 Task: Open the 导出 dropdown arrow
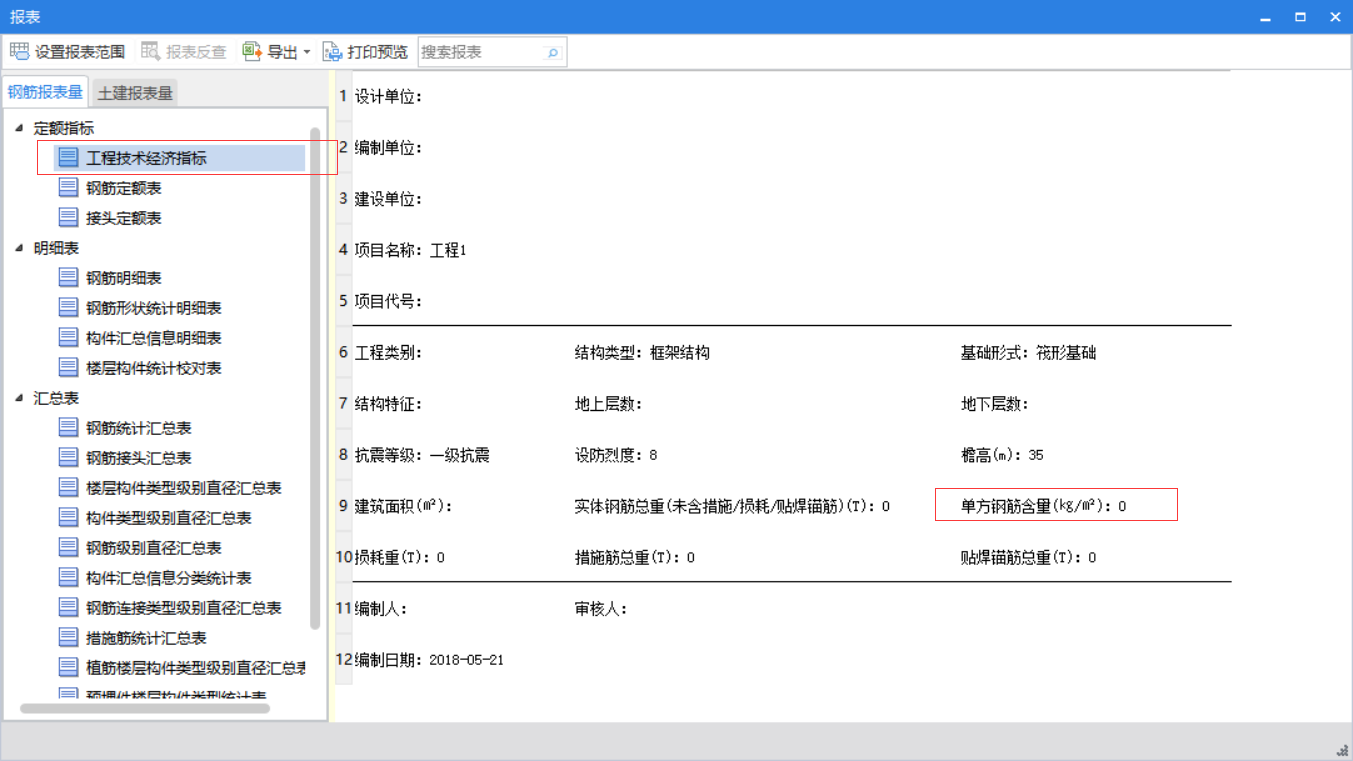click(x=307, y=52)
